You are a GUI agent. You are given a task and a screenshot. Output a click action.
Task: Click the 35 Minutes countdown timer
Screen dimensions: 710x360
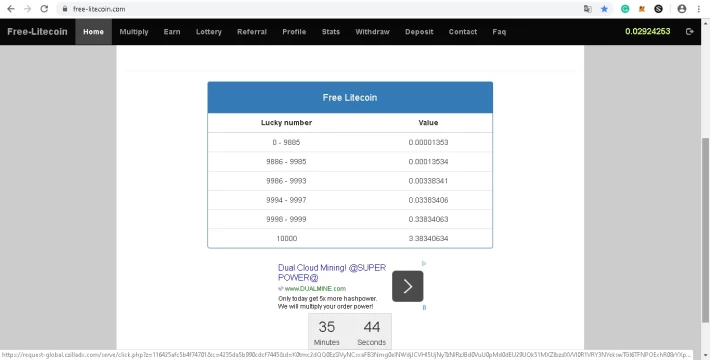point(326,332)
